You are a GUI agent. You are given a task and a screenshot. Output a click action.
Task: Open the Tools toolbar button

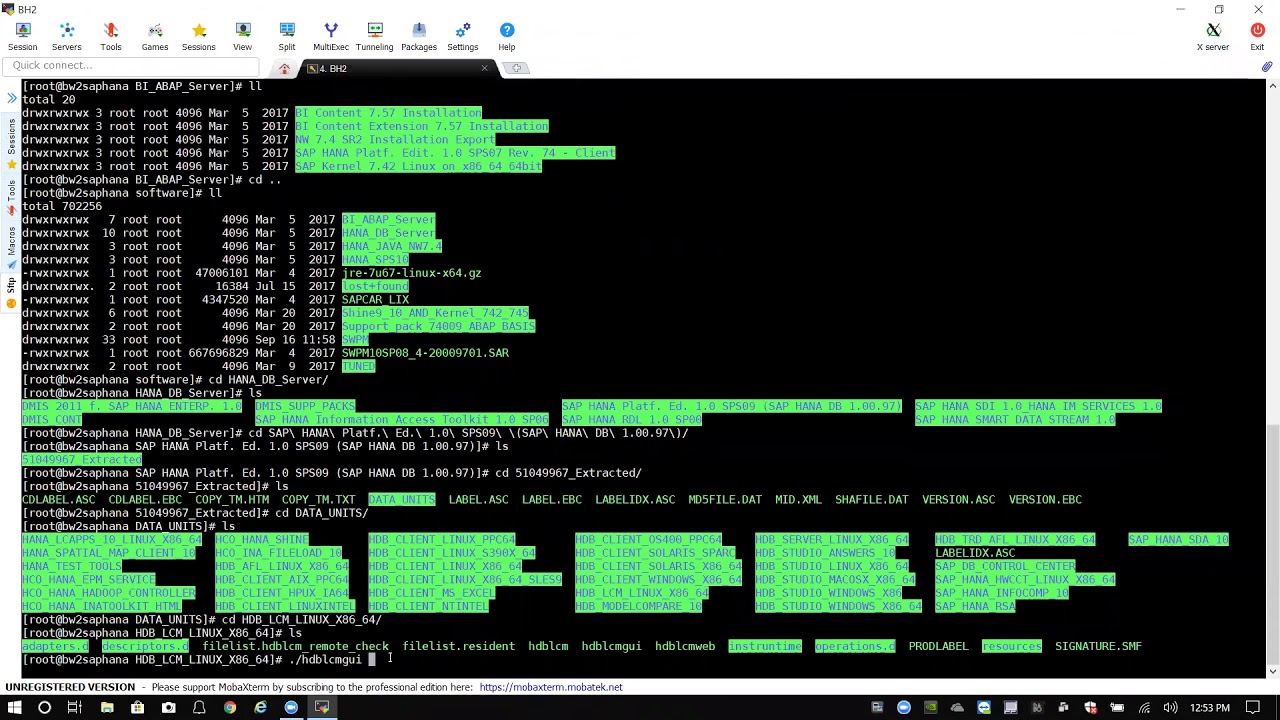point(111,37)
